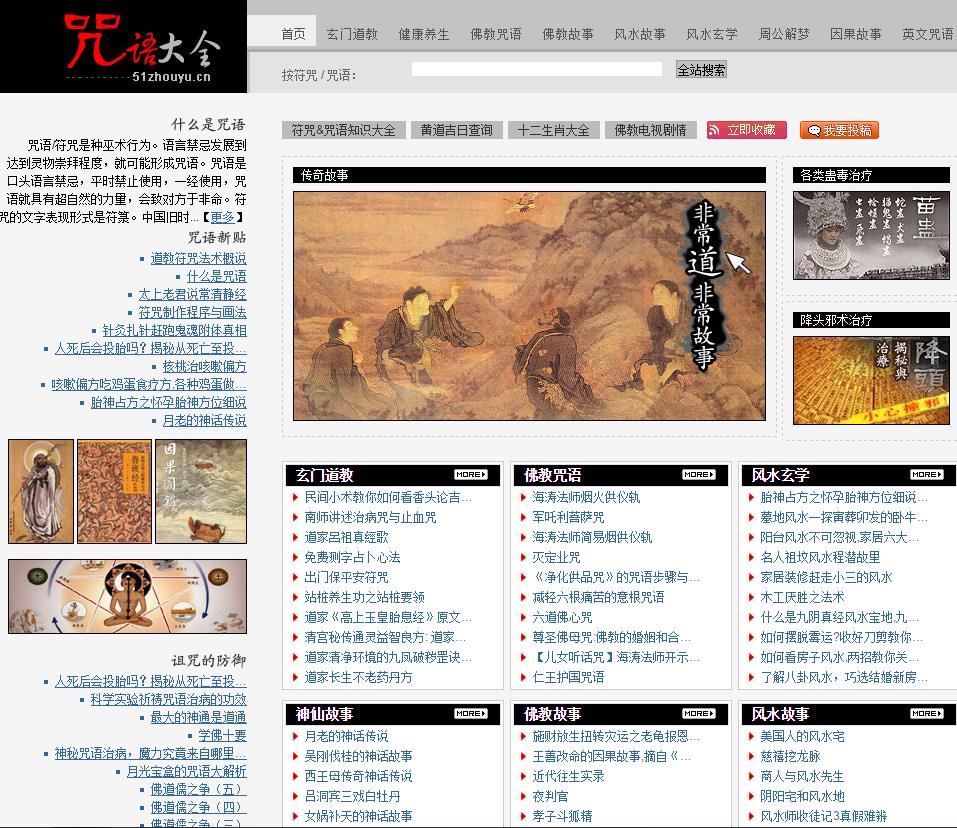
Task: Open 科学实验祈祷咒语治病的功效 link
Action: click(168, 699)
